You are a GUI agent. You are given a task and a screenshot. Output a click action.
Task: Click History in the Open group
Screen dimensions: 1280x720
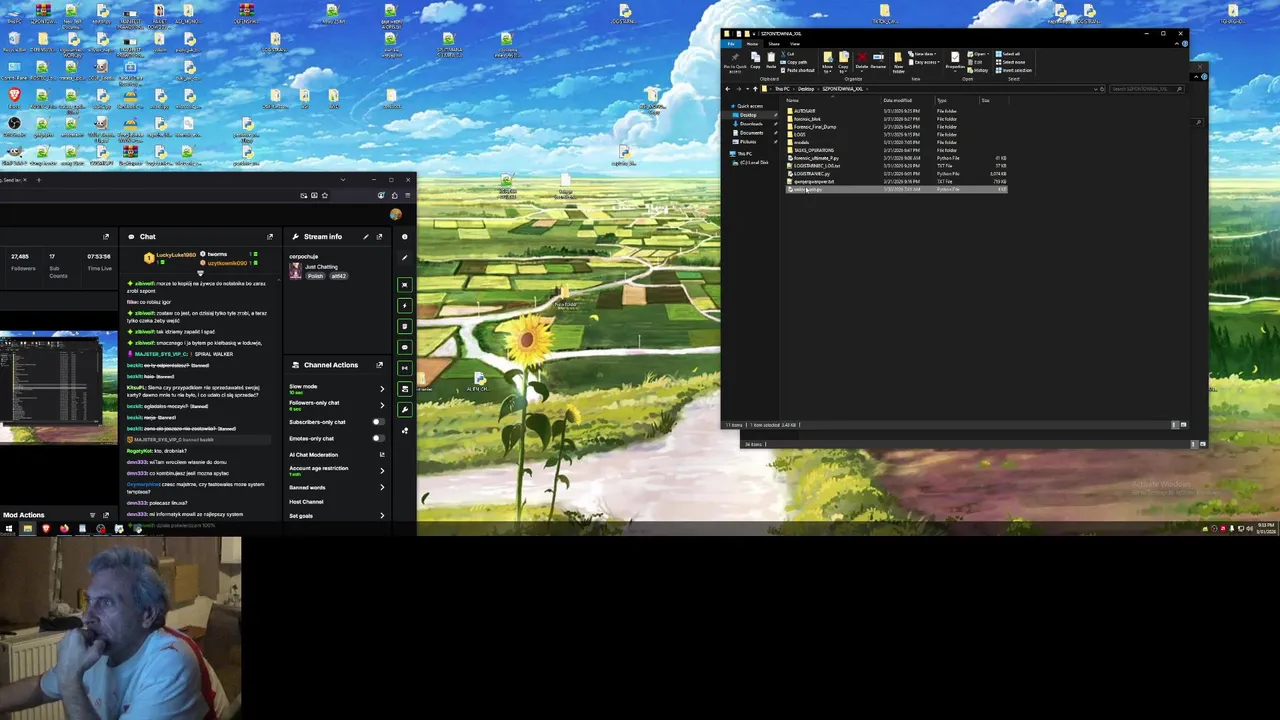[978, 70]
